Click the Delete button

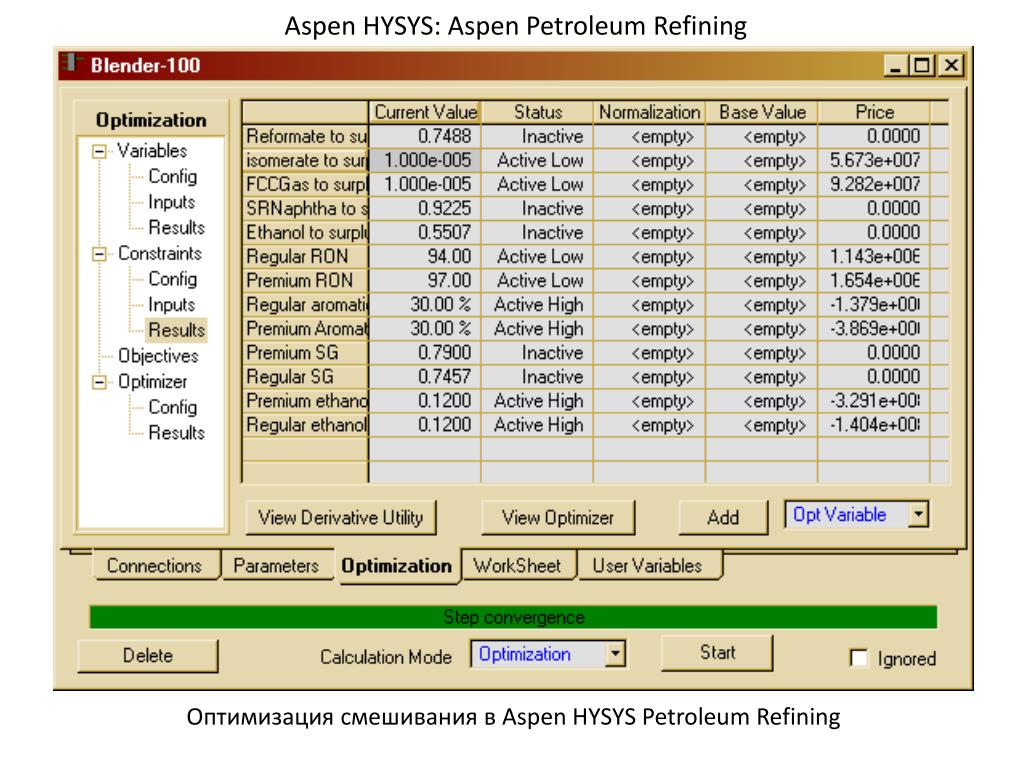tap(148, 655)
